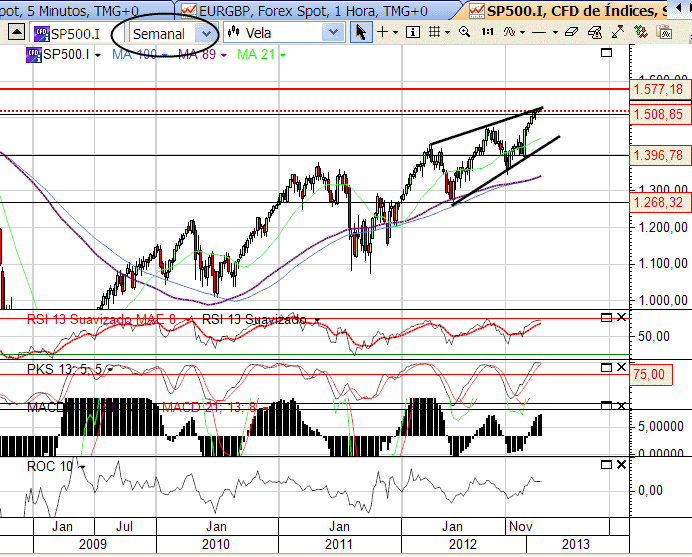Close the RSI indicator panel
This screenshot has width=692, height=557.
[x=621, y=317]
